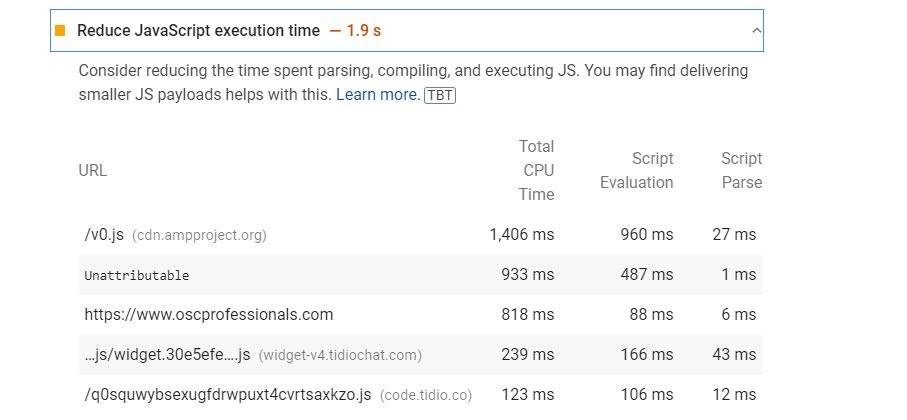Click the orange square audit severity icon
This screenshot has width=907, height=420.
click(x=60, y=31)
